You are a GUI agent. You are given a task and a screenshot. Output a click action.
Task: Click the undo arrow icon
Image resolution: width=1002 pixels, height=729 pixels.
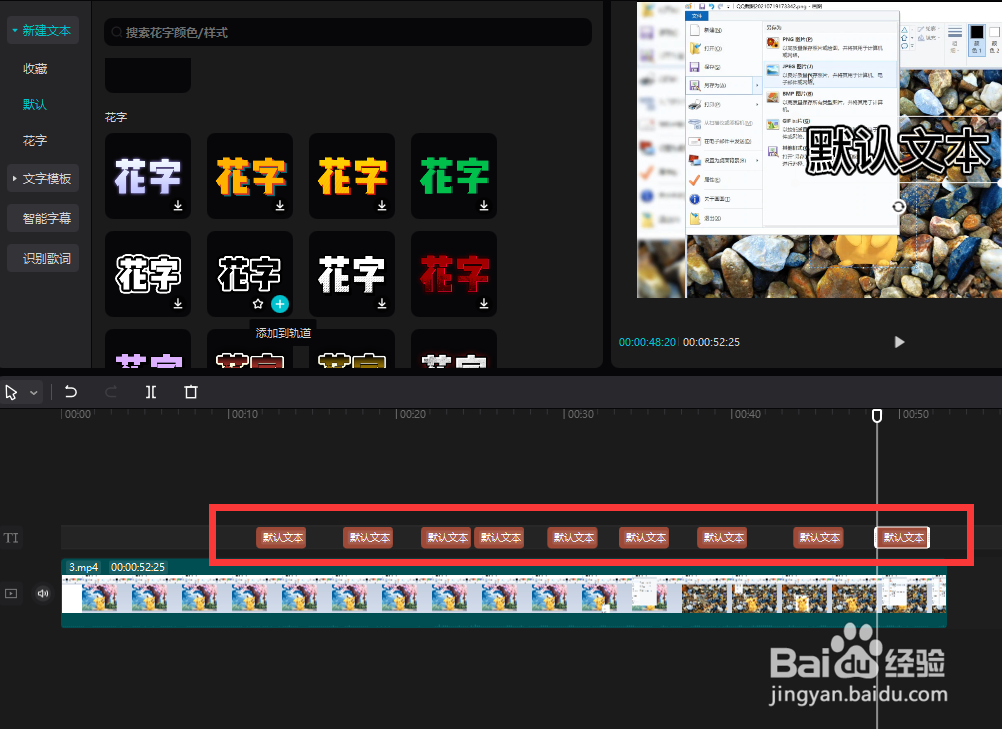click(x=71, y=392)
